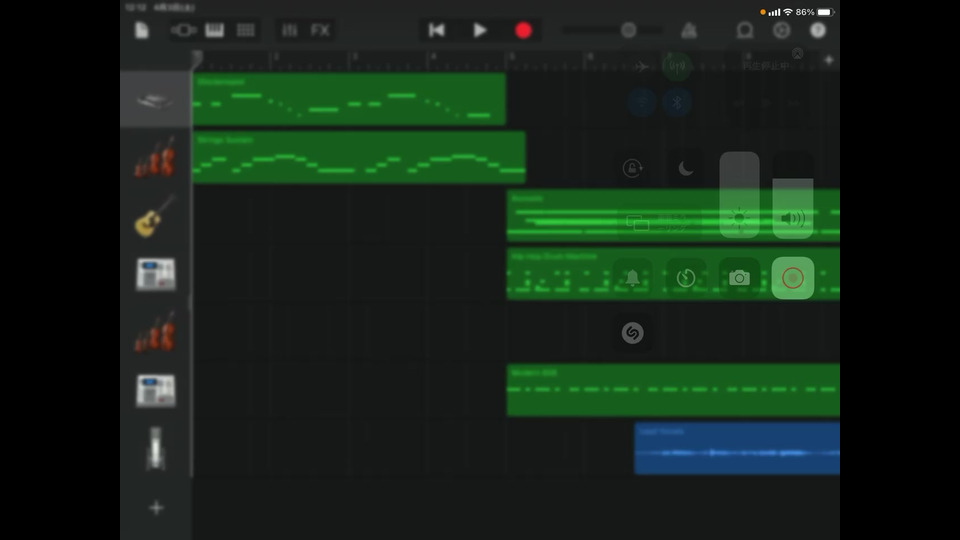Image resolution: width=960 pixels, height=540 pixels.
Task: Switch to the keyboard instrument view
Action: (214, 30)
